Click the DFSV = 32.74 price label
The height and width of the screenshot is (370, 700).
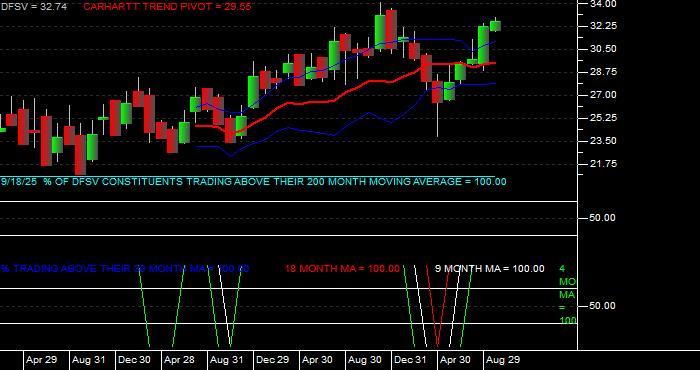[x=33, y=7]
